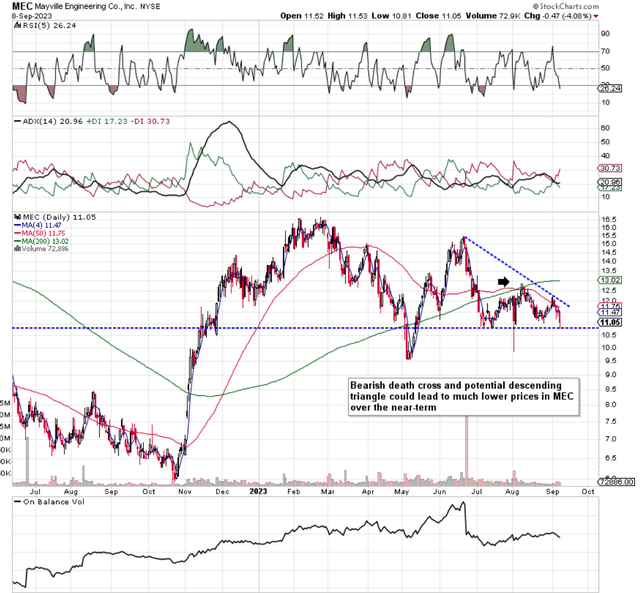Click the Feb month label on time axis

click(293, 491)
